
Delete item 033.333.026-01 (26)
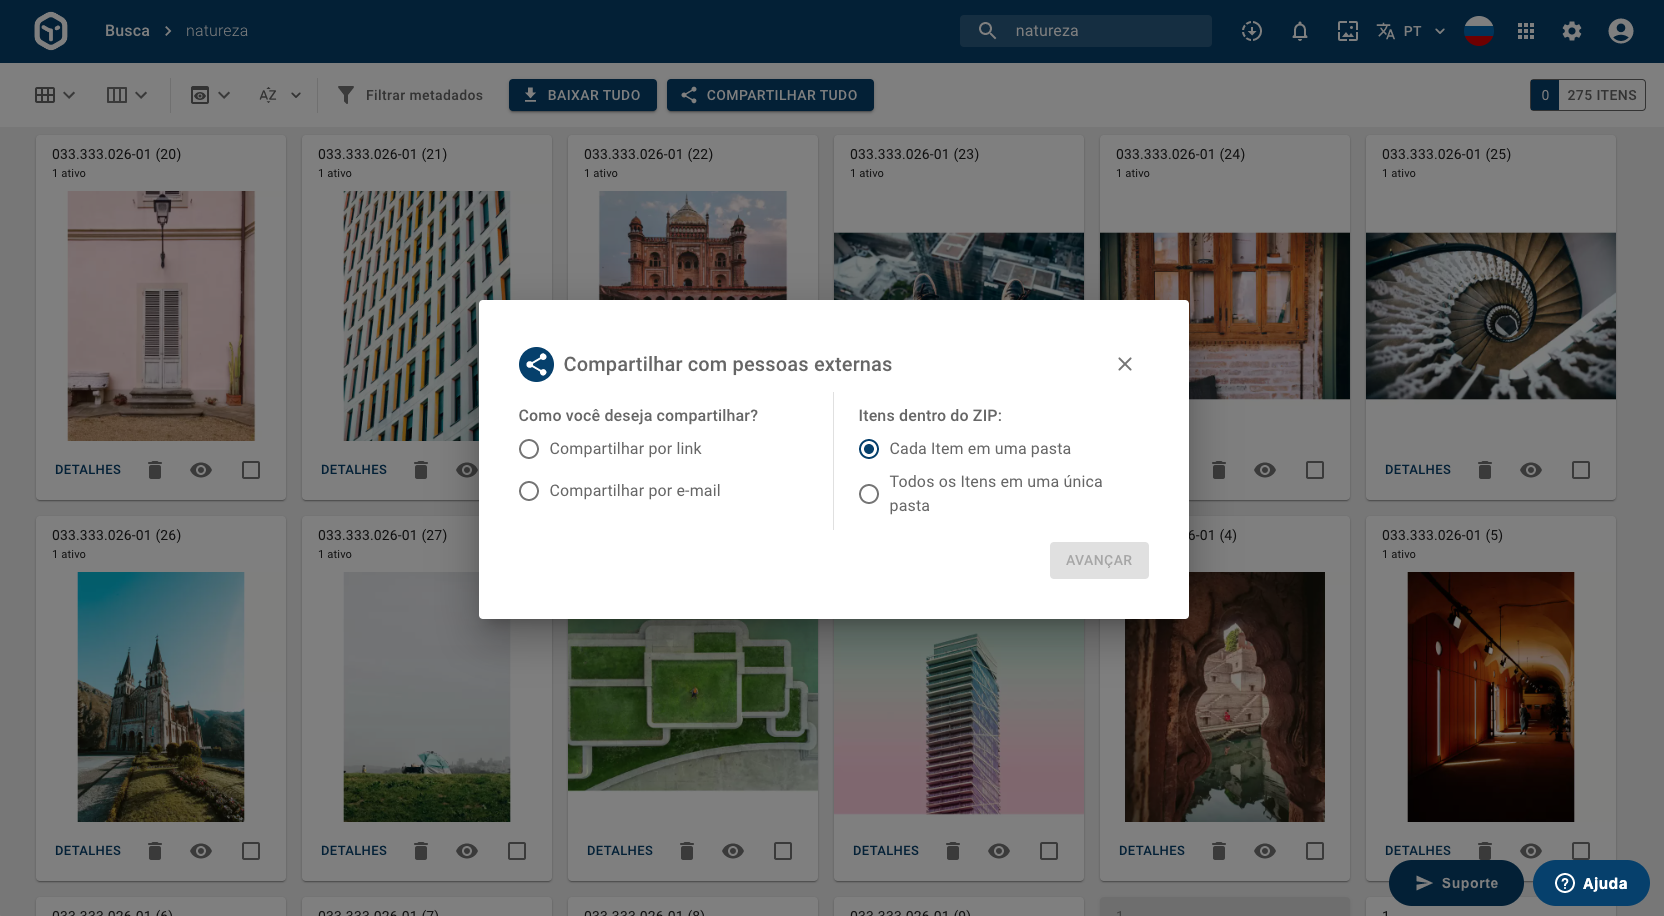[x=155, y=851]
